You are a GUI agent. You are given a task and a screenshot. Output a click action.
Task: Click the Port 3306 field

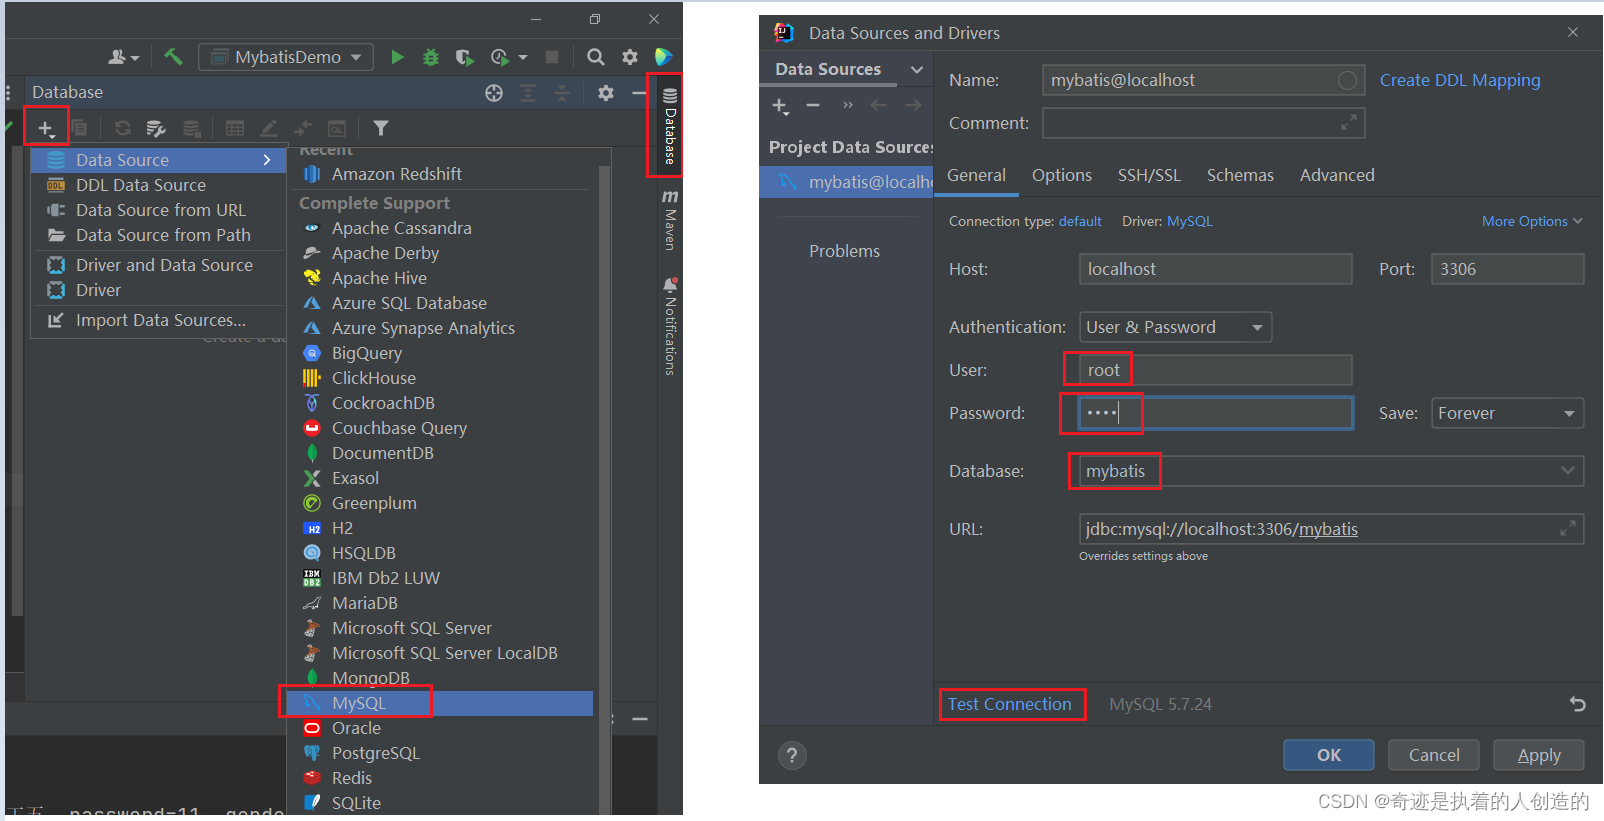(x=1507, y=269)
